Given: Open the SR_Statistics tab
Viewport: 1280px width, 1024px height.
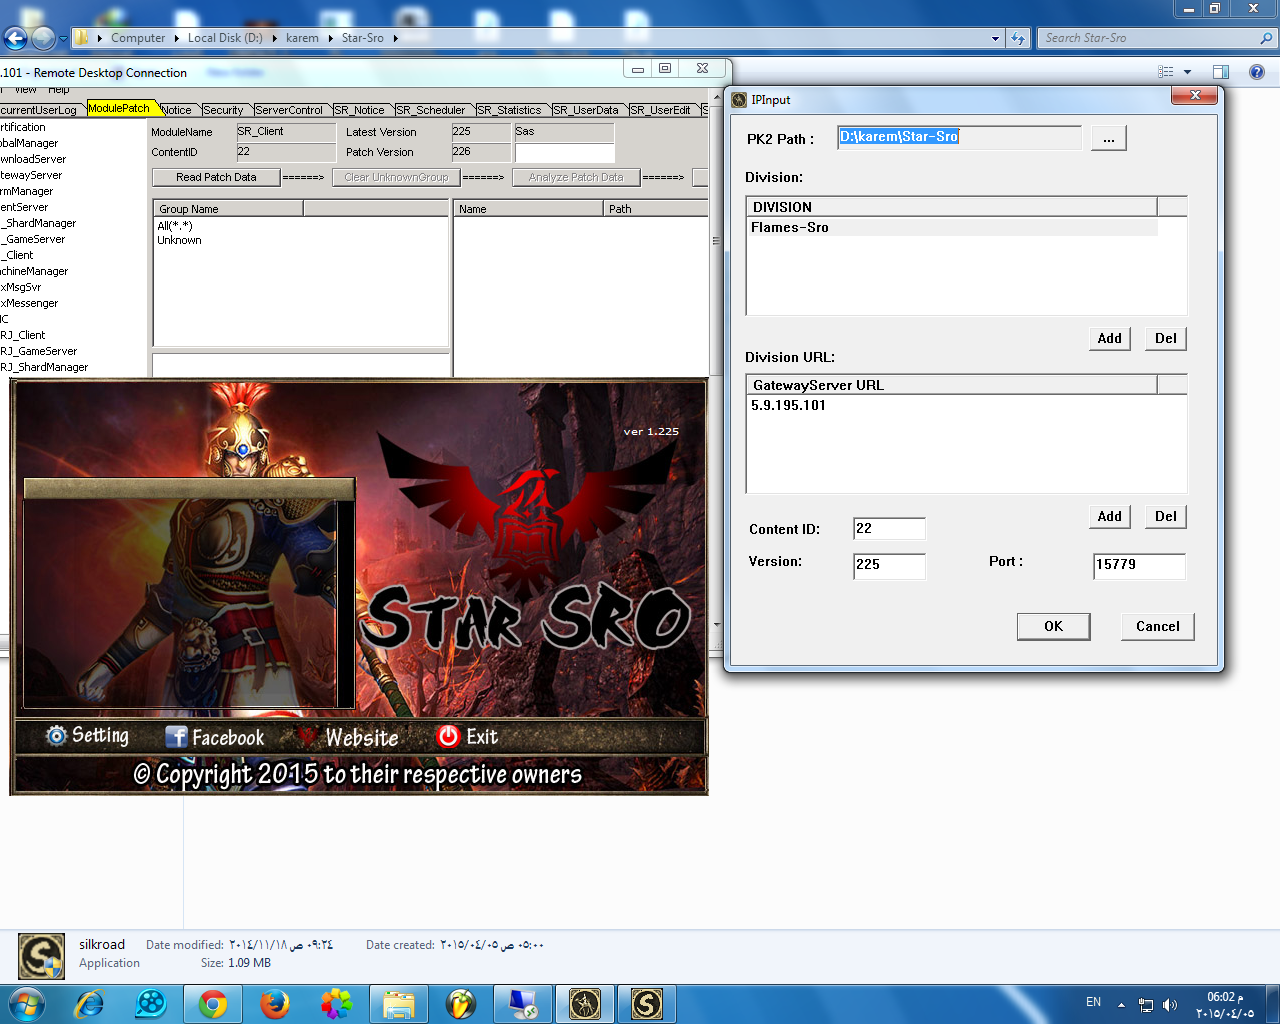Looking at the screenshot, I should click(510, 110).
